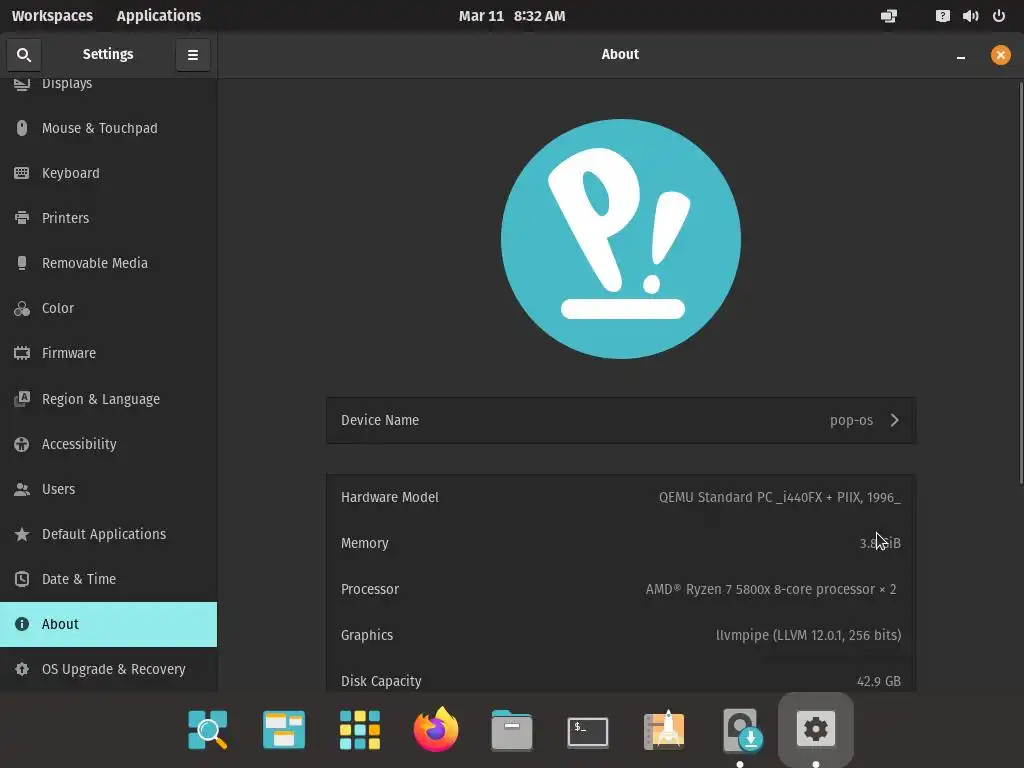Click the Graphics value llvmpipe
Image resolution: width=1024 pixels, height=768 pixels.
point(808,635)
